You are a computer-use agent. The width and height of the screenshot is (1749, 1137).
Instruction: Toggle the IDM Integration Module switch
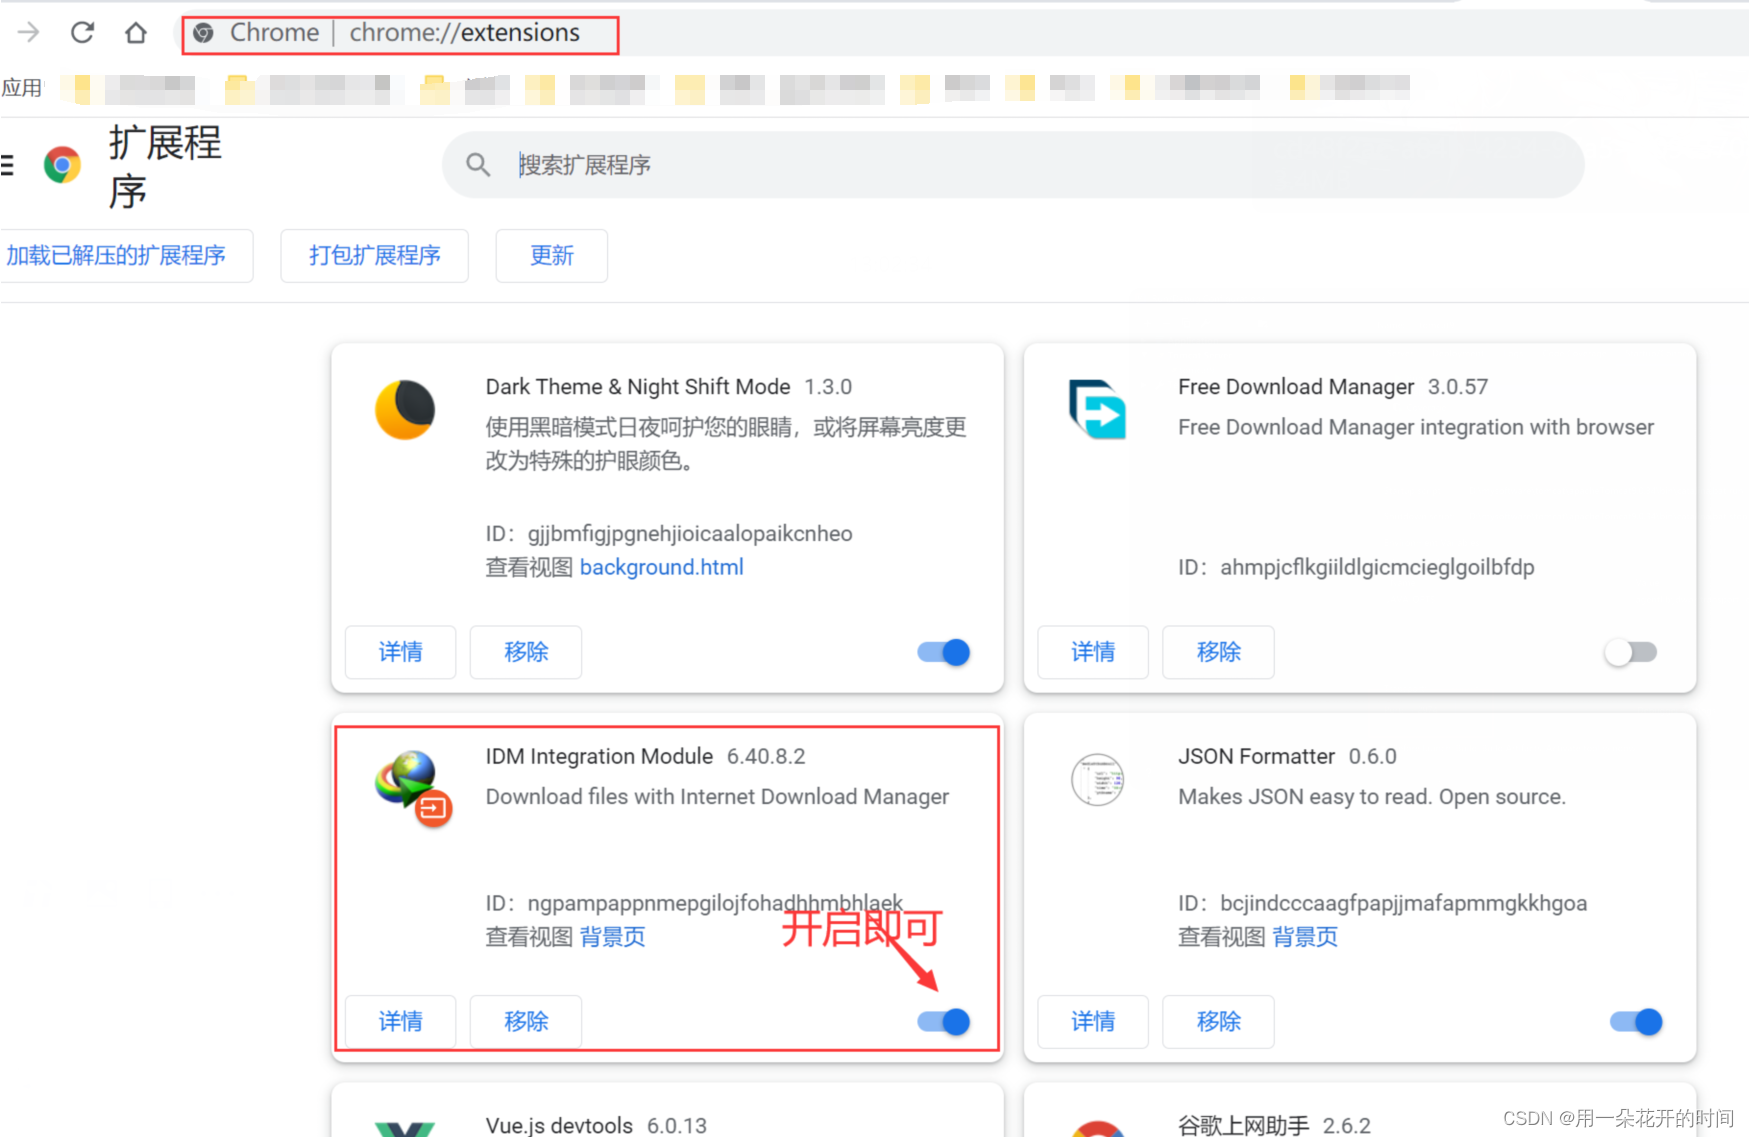point(944,1021)
